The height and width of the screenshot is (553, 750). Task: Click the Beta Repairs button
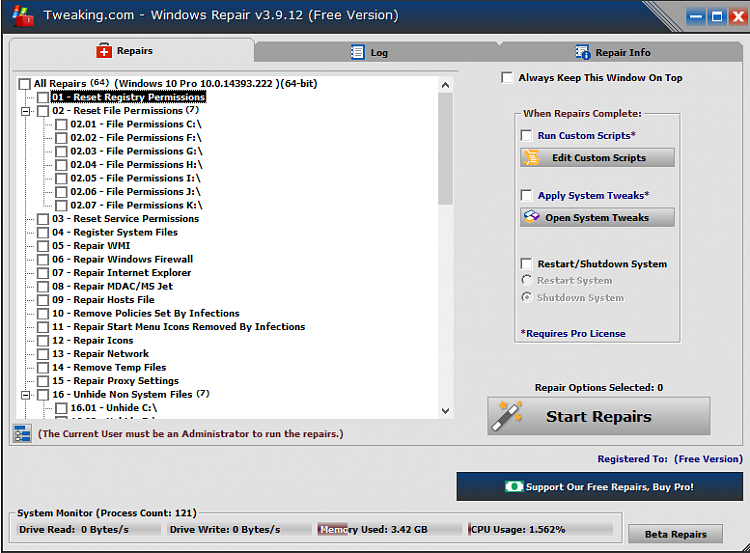675,534
